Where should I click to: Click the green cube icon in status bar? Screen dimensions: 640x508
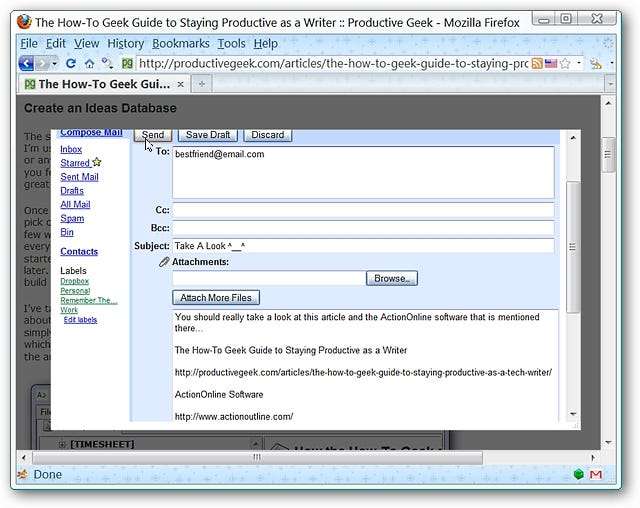(x=578, y=474)
